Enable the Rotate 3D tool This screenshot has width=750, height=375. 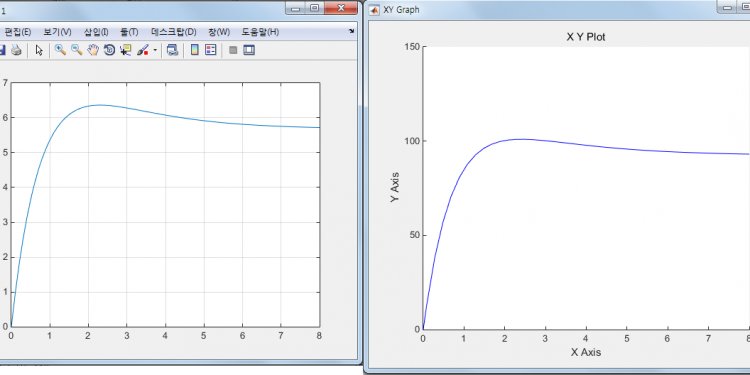tap(109, 50)
